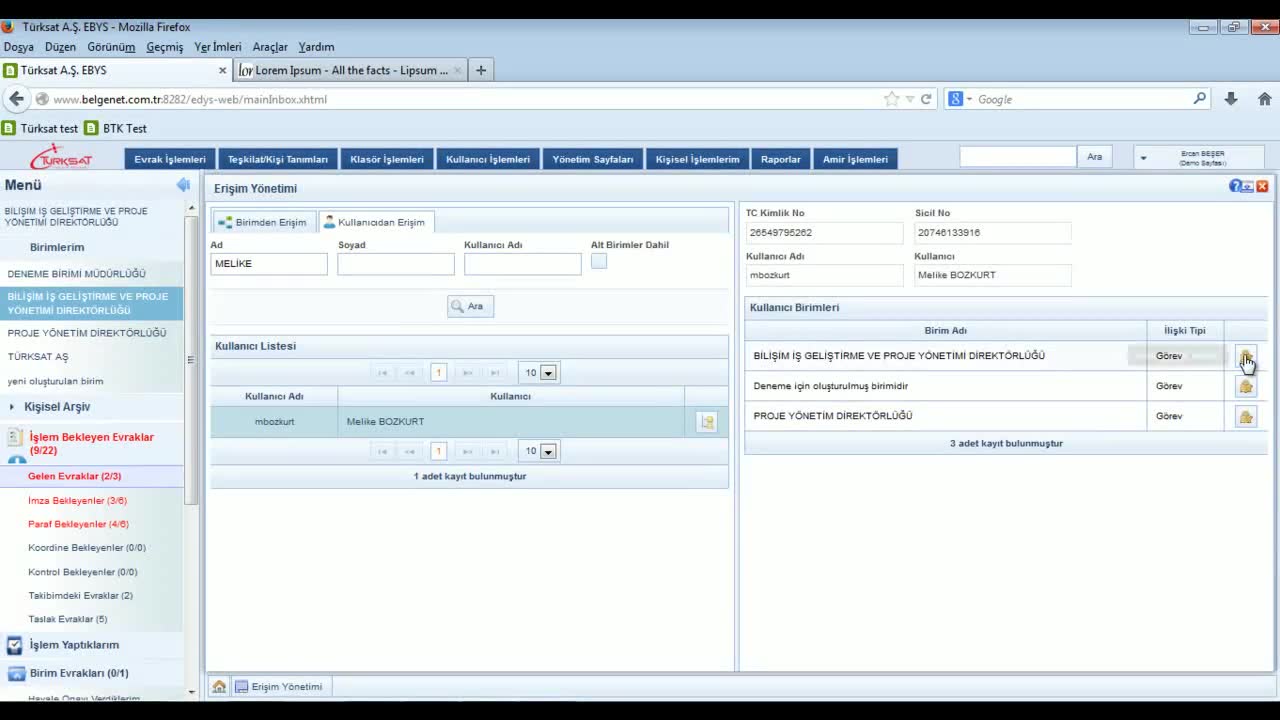Open Firefox downloads arrow icon
This screenshot has width=1280, height=720.
(1231, 99)
